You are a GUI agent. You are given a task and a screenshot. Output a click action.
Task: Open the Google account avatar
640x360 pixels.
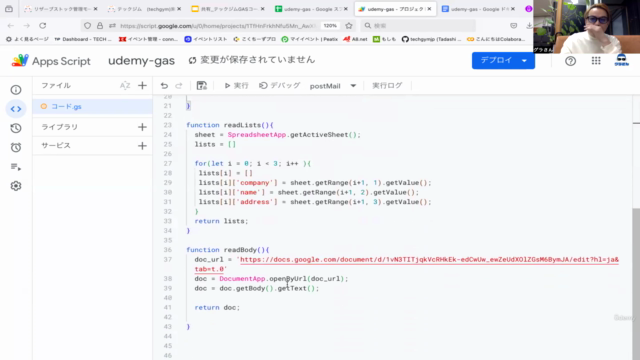click(x=621, y=60)
